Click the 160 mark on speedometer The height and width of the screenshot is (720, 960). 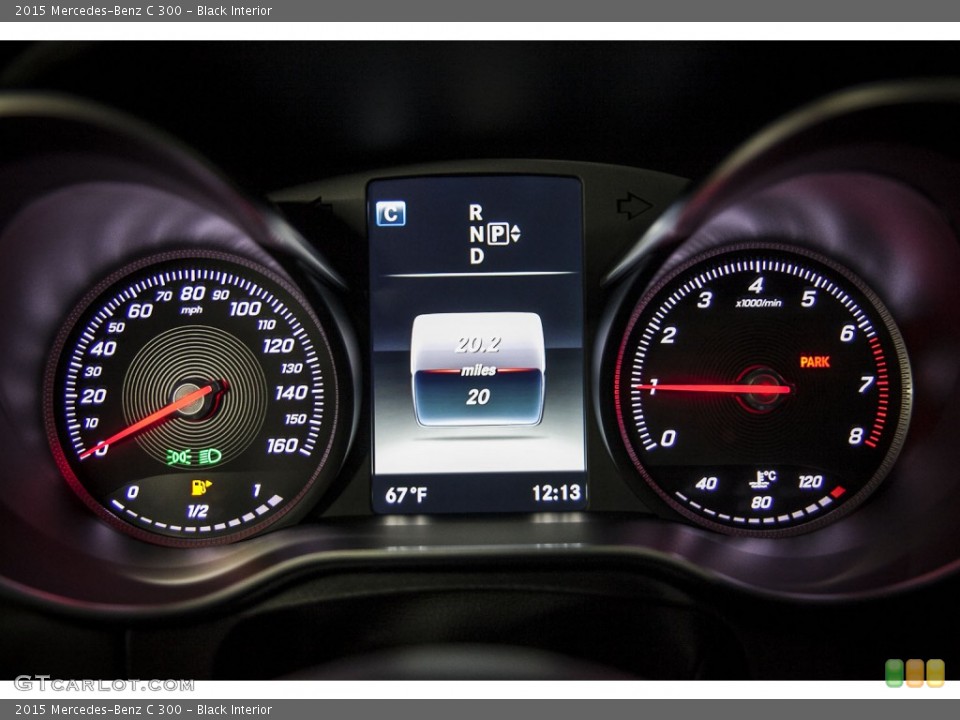[282, 445]
